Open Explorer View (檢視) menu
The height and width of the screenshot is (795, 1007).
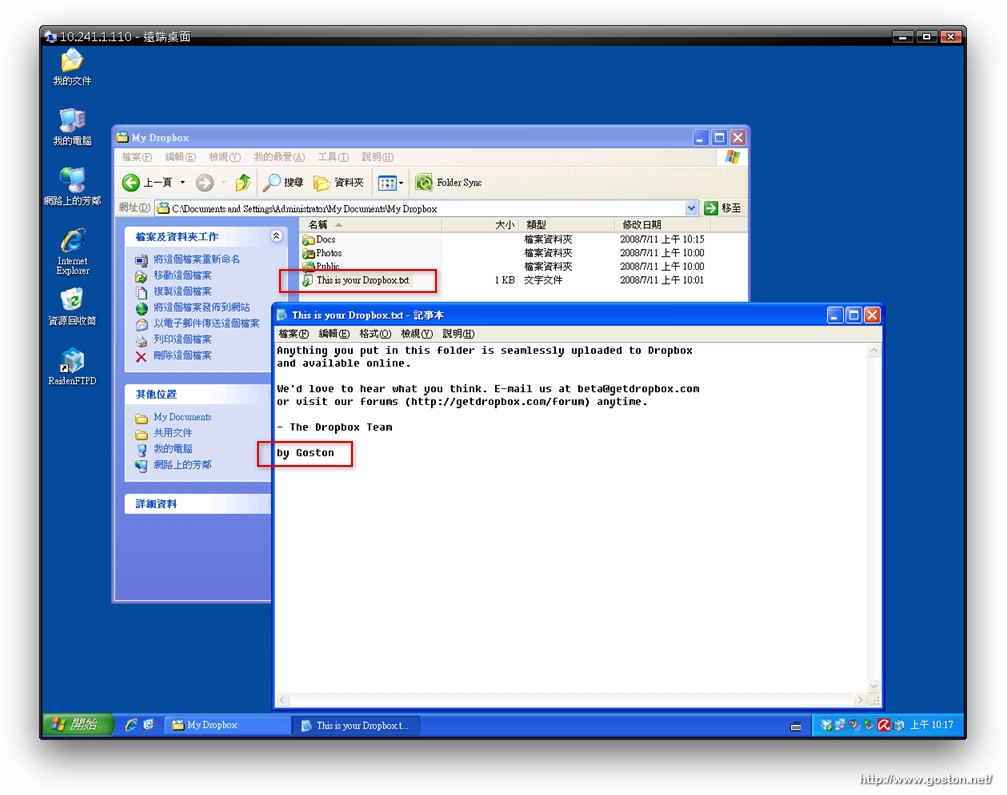tap(224, 157)
